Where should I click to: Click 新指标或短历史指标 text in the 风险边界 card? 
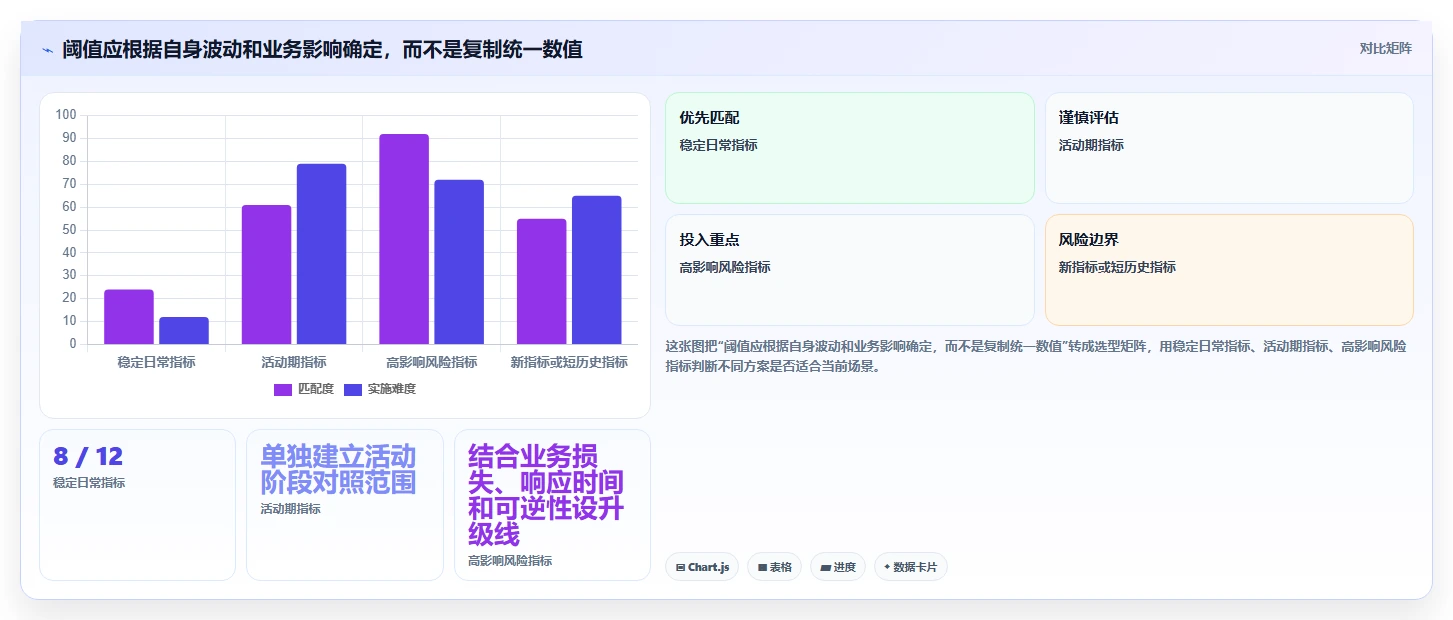(x=1117, y=267)
